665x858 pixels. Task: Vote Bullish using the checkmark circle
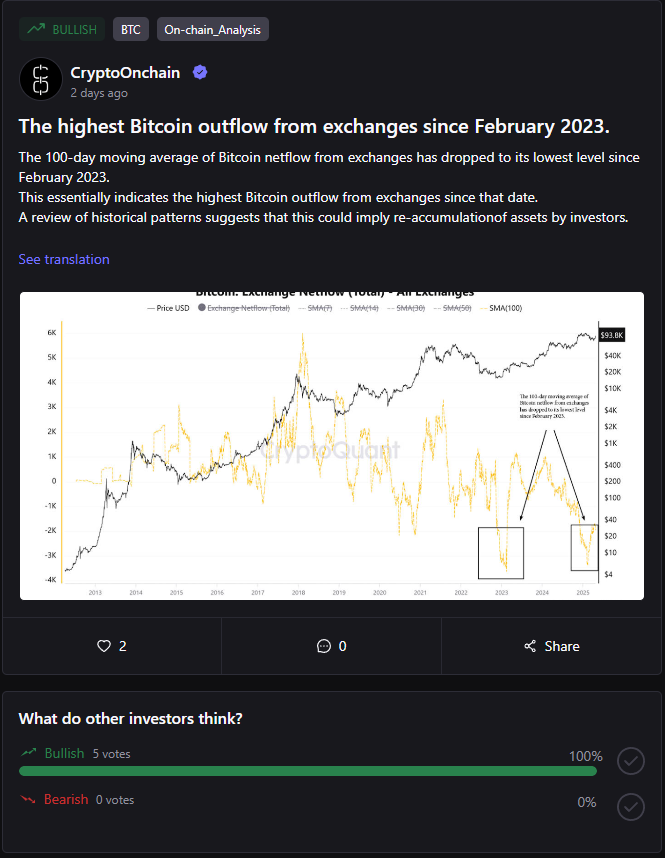[631, 761]
